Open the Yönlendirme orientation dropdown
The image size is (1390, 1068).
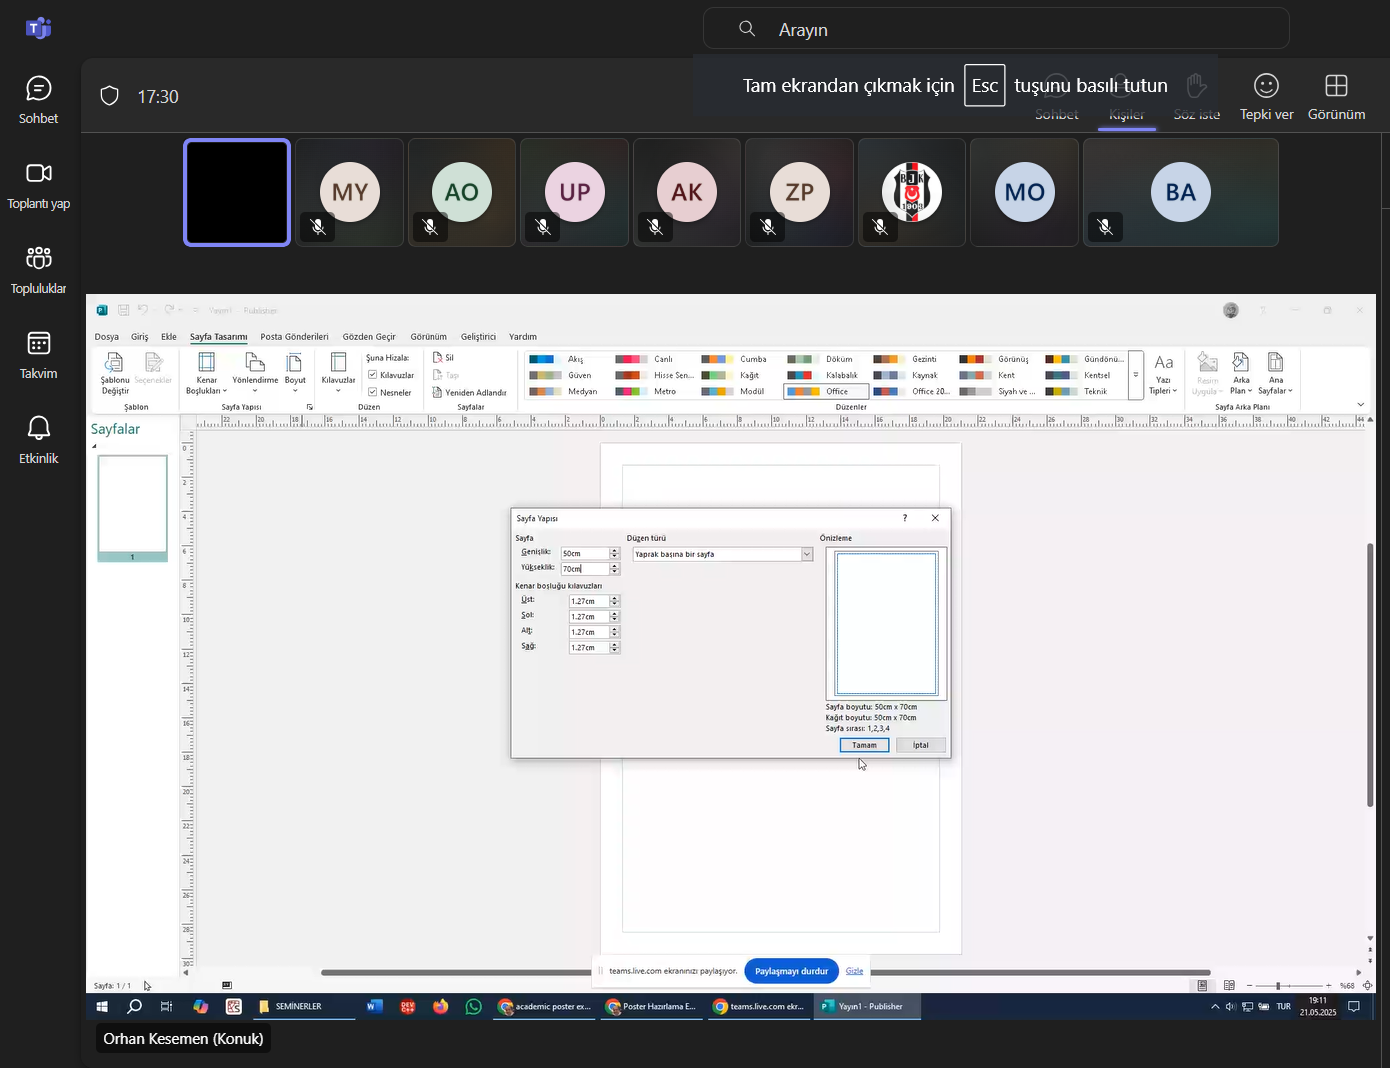point(255,373)
